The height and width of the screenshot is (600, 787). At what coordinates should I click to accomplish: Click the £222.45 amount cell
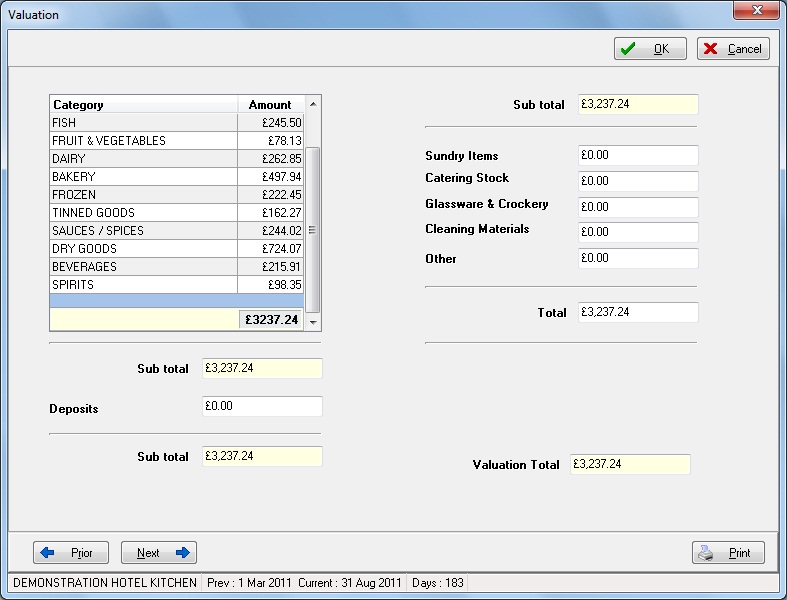click(271, 195)
